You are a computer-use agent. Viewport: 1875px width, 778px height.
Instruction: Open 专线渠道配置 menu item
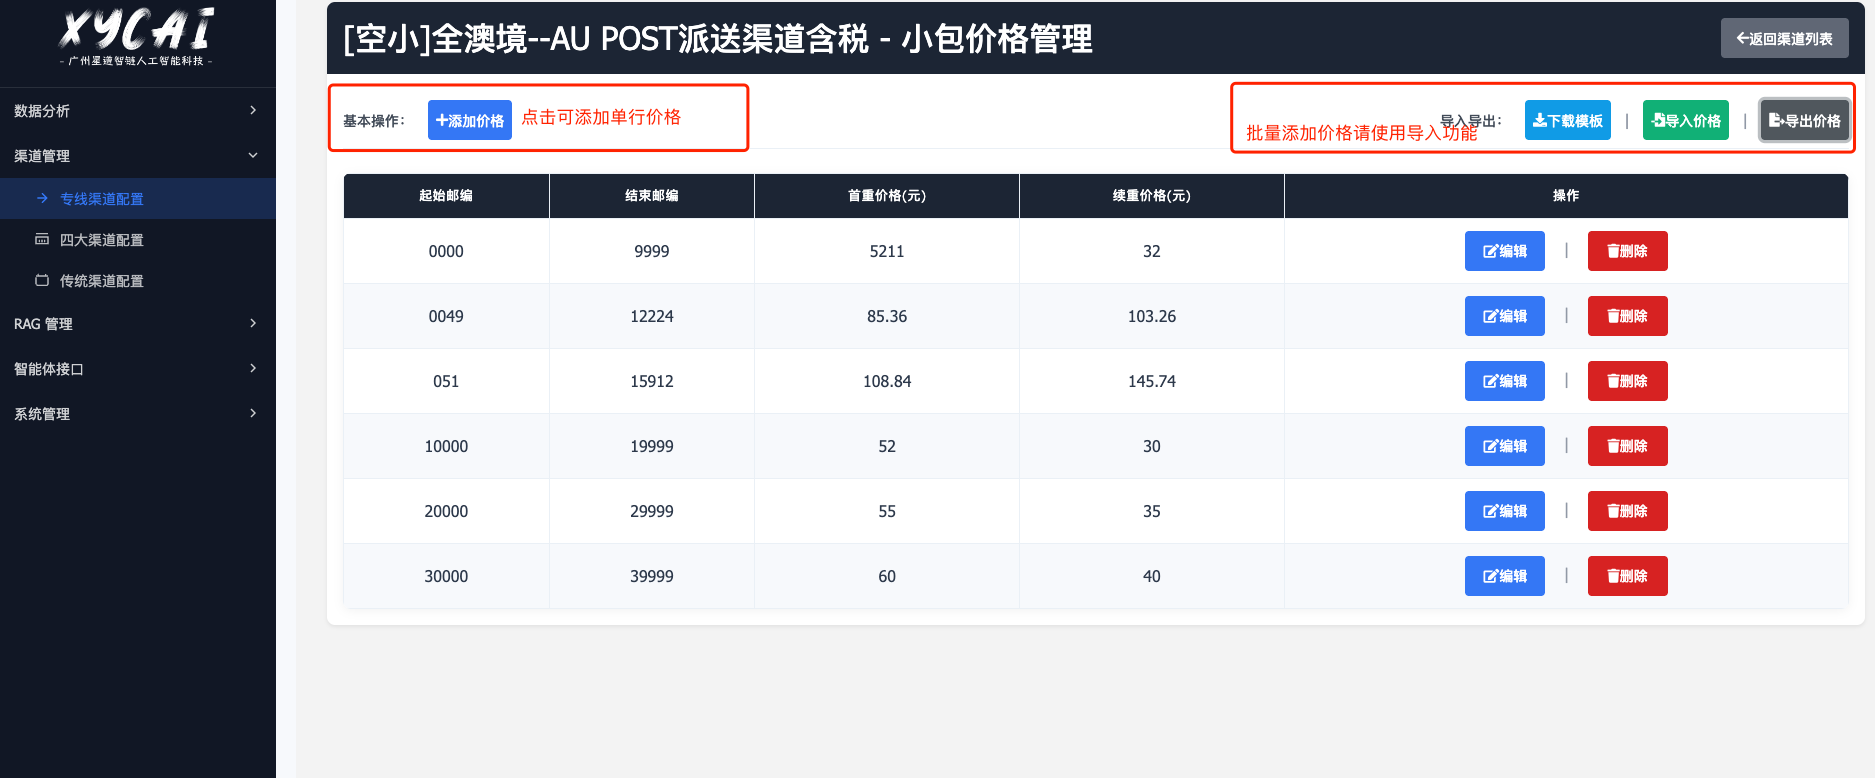tap(138, 198)
